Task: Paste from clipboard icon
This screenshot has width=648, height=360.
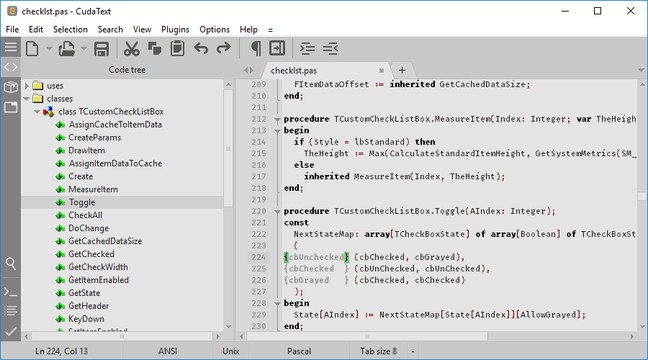Action: pos(178,49)
